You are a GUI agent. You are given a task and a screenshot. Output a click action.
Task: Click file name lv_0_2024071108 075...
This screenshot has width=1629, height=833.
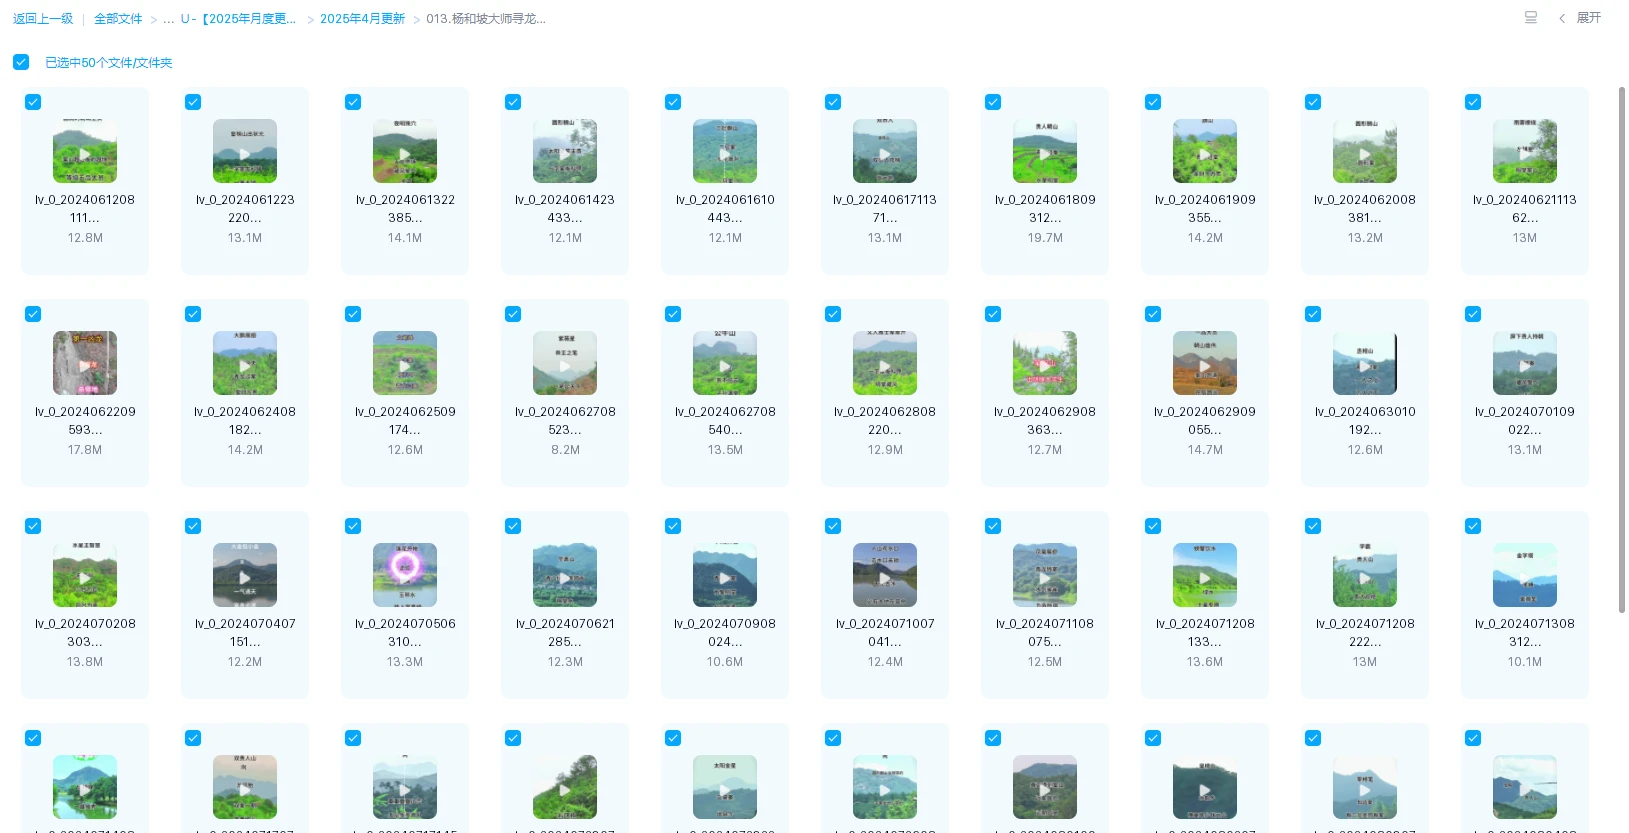[x=1045, y=633]
